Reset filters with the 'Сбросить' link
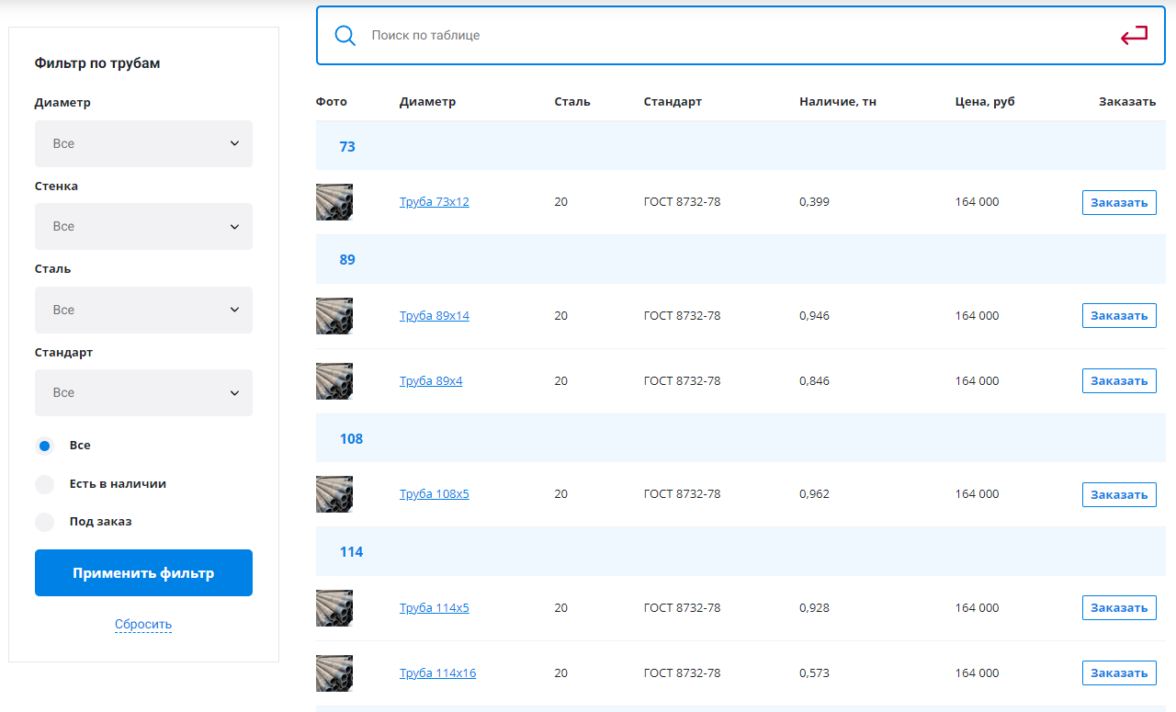The width and height of the screenshot is (1176, 712). pyautogui.click(x=143, y=625)
